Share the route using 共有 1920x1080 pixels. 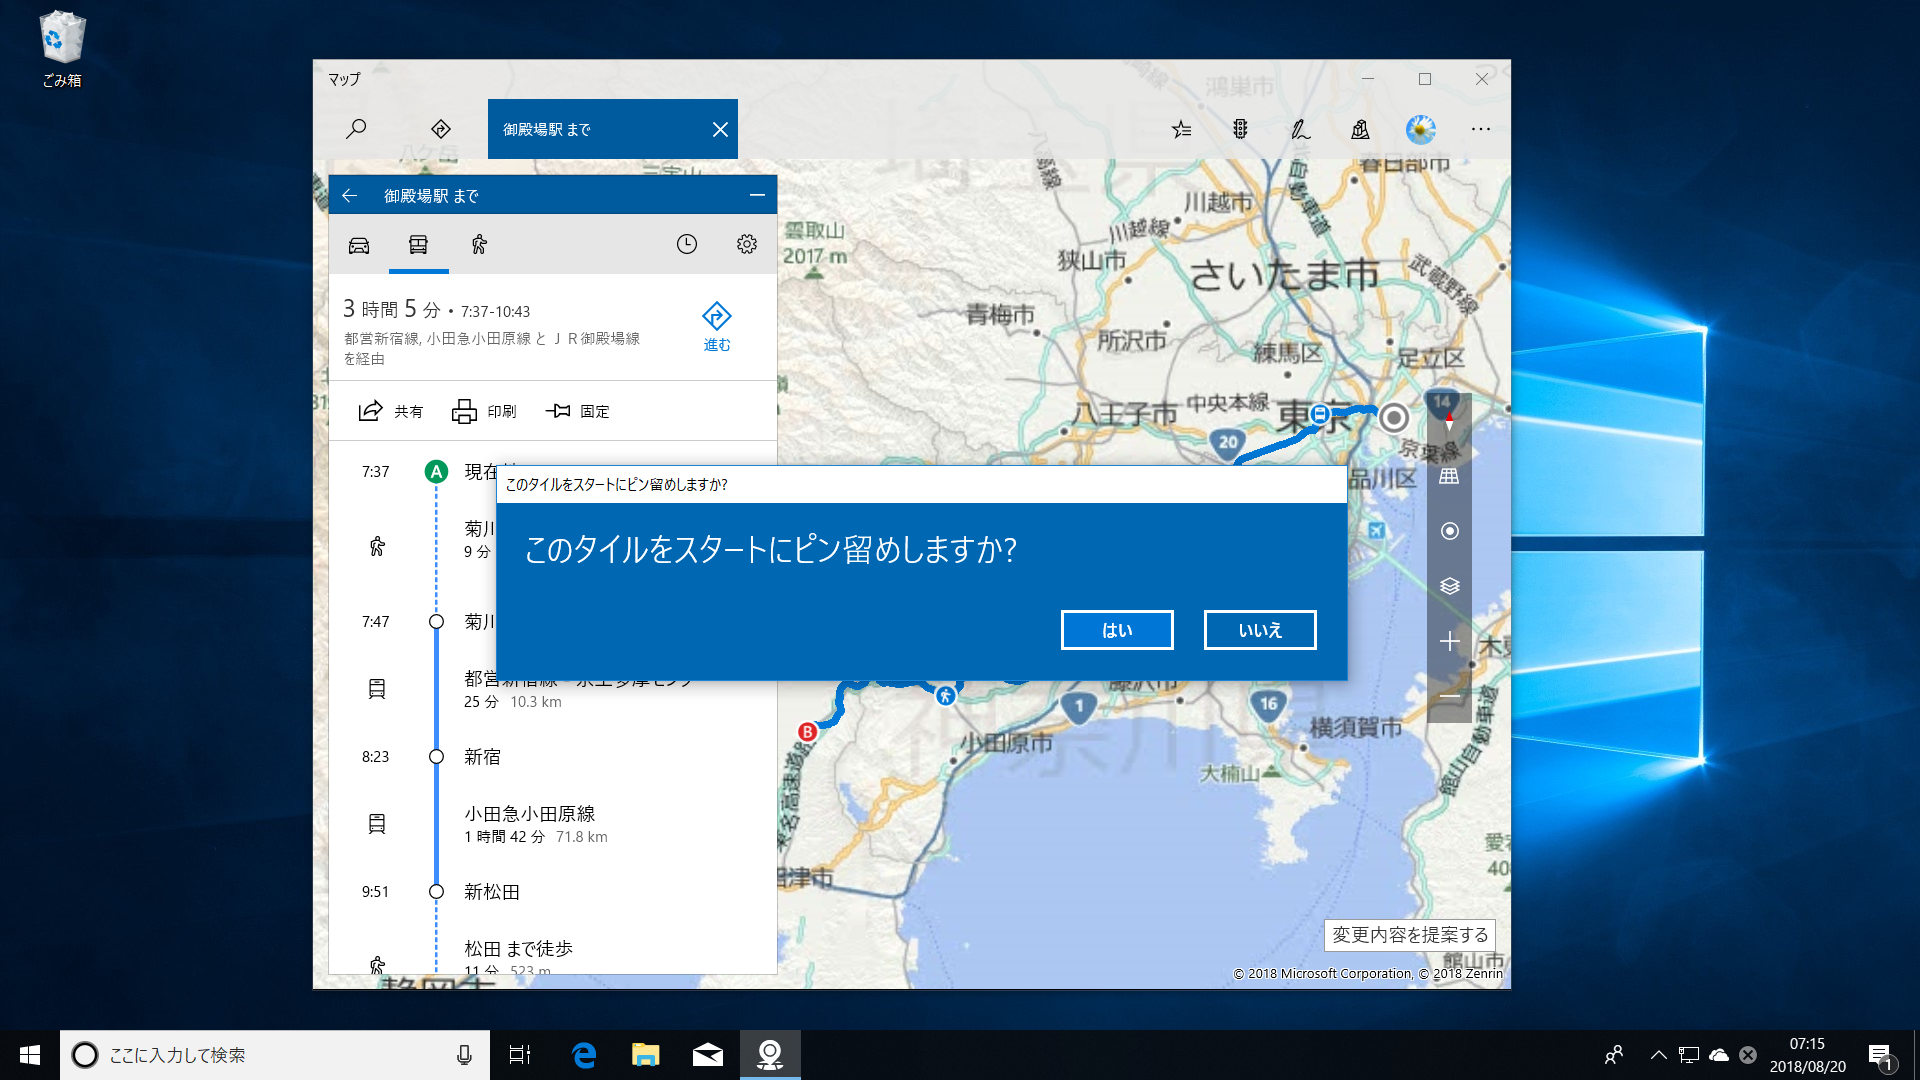(390, 411)
